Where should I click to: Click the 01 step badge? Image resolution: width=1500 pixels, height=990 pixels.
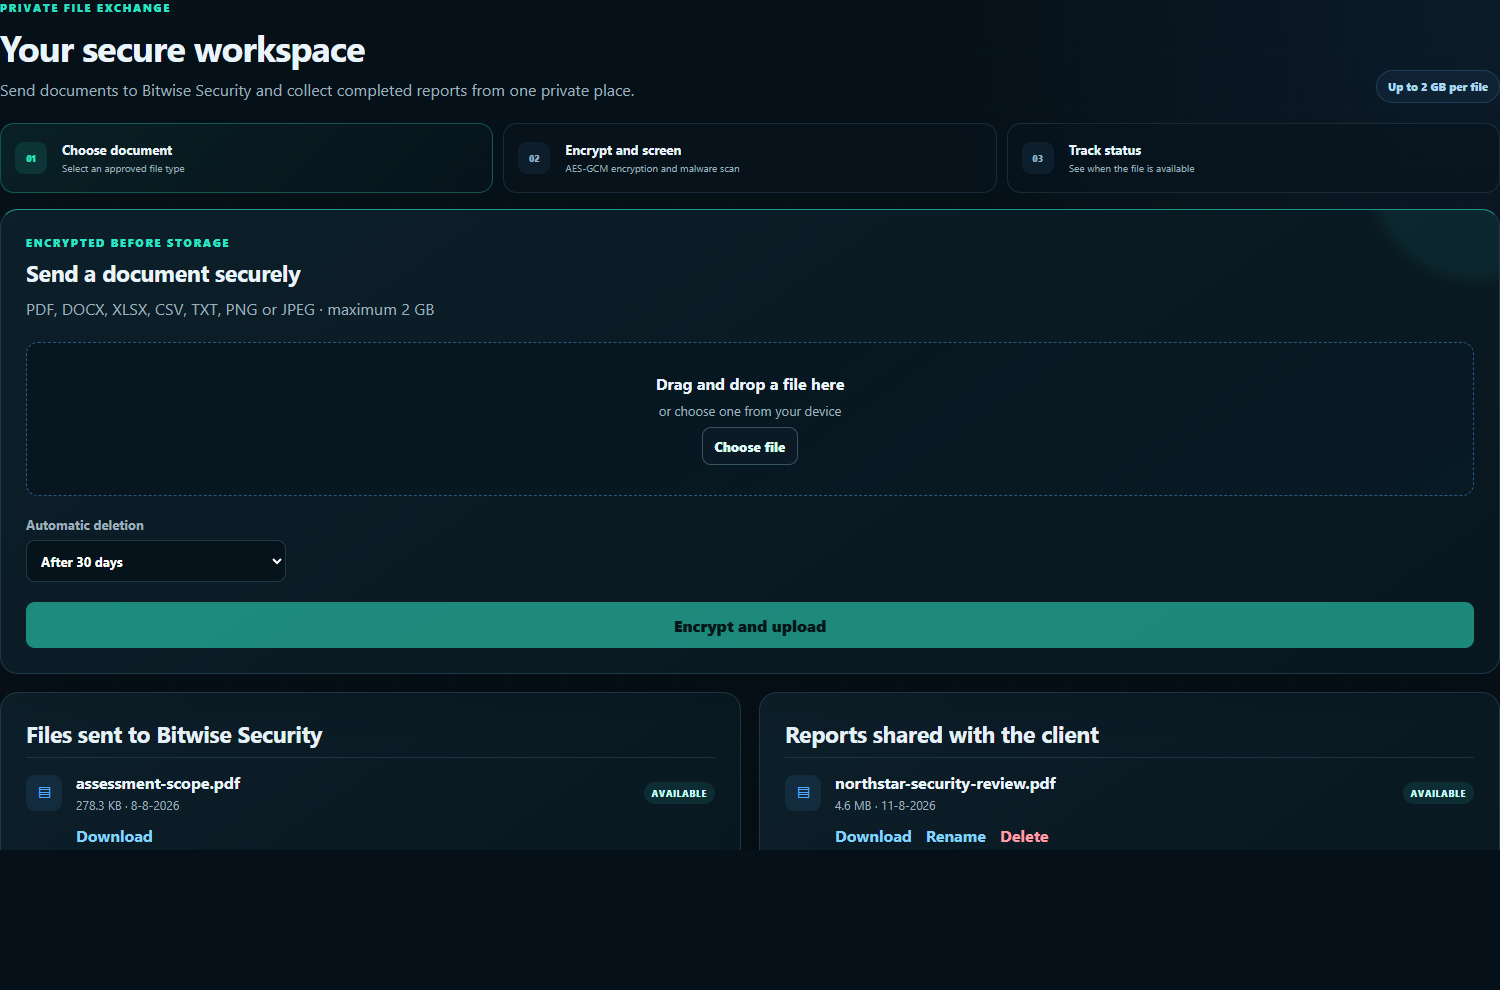tap(31, 158)
